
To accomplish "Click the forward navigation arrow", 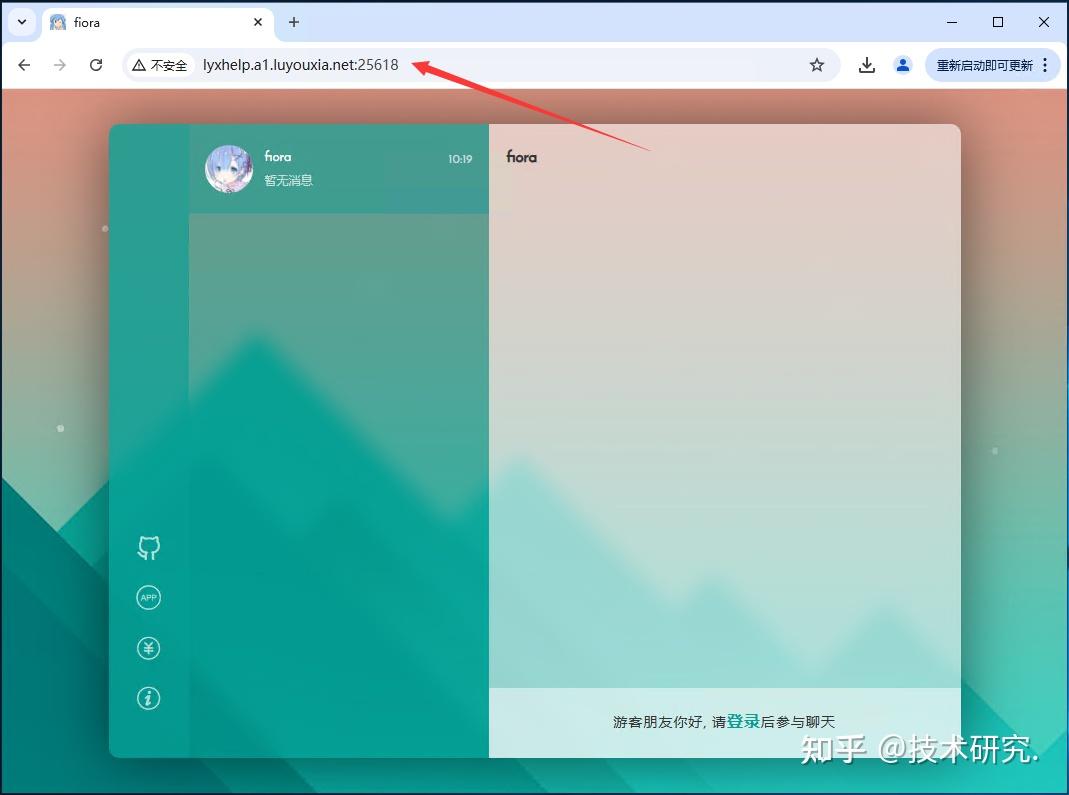I will click(60, 65).
